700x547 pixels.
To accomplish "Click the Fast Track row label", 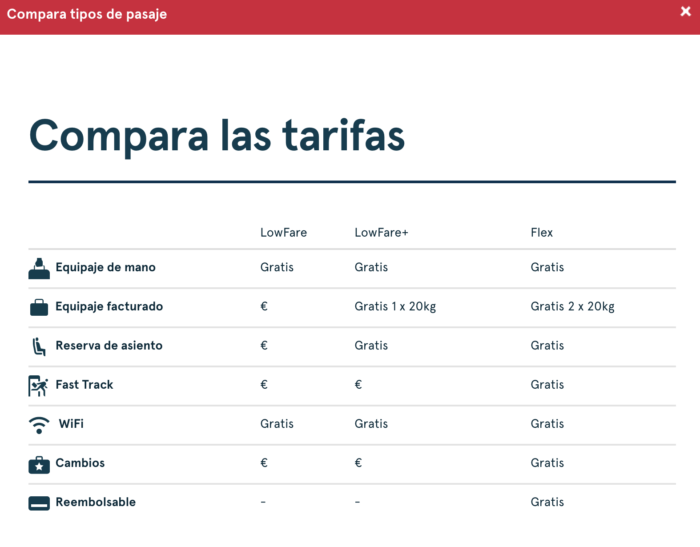I will pos(84,384).
